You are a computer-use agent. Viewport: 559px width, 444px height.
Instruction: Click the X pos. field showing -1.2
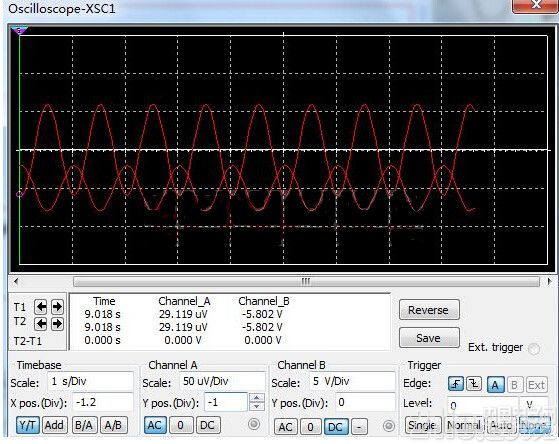tap(103, 403)
